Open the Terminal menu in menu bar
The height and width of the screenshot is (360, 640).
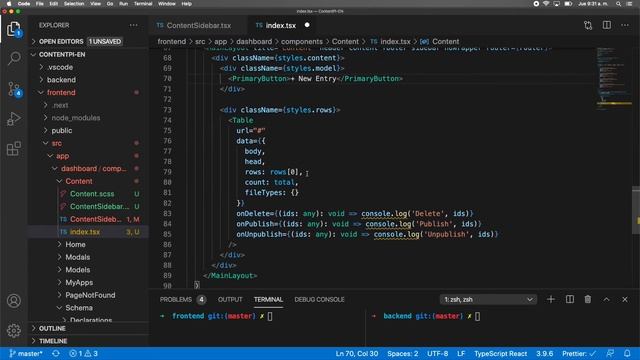coord(143,4)
